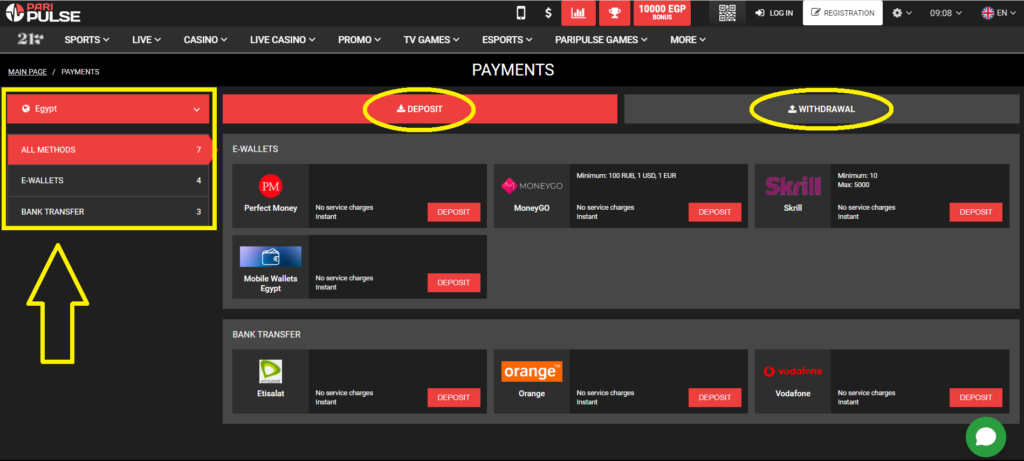Image resolution: width=1024 pixels, height=461 pixels.
Task: Open the QR code icon
Action: click(x=727, y=13)
